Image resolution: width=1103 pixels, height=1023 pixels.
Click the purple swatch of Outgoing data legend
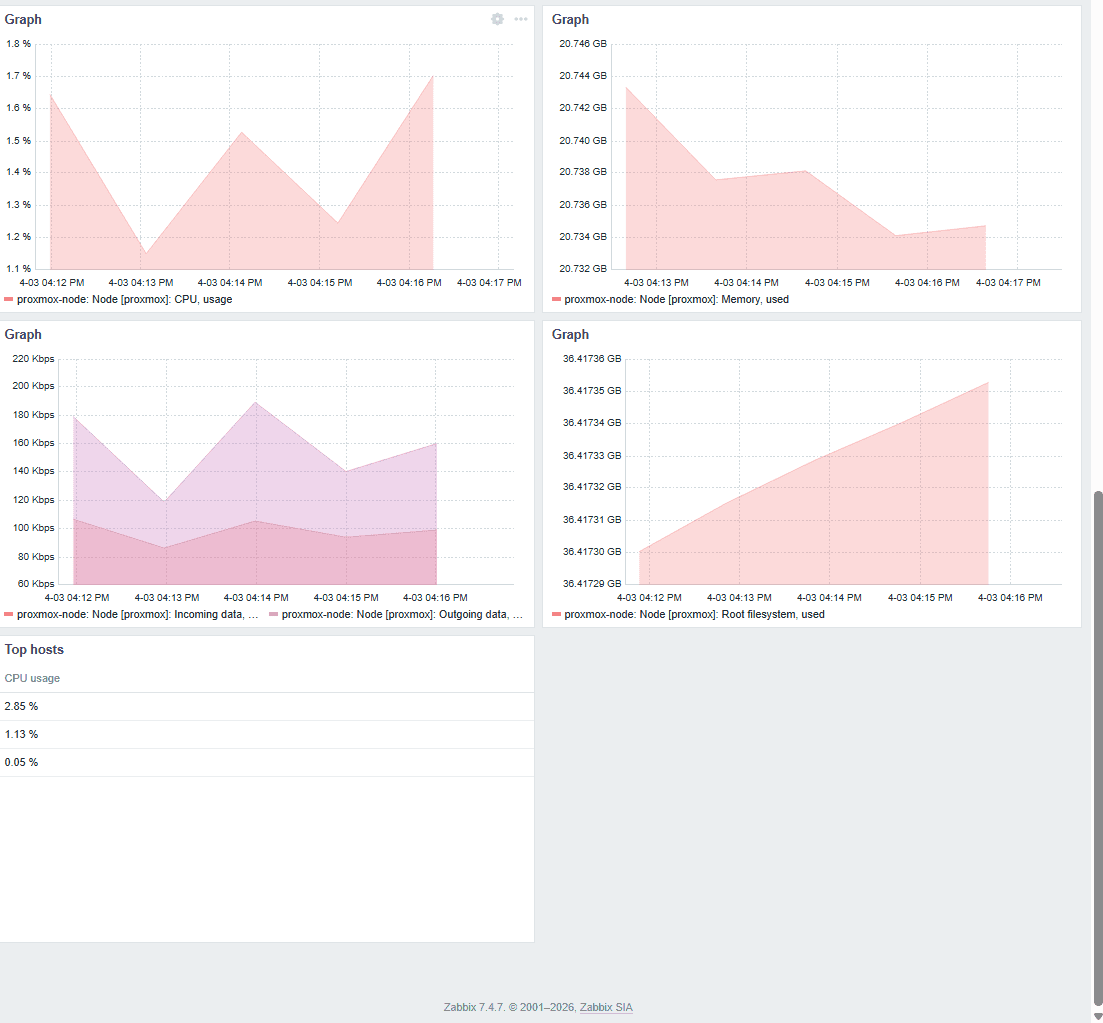274,615
